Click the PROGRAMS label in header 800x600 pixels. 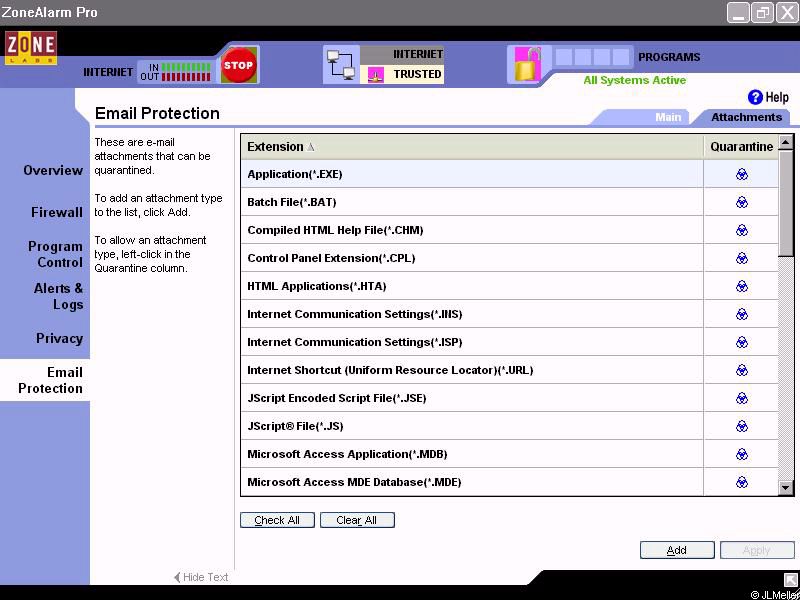click(x=669, y=57)
